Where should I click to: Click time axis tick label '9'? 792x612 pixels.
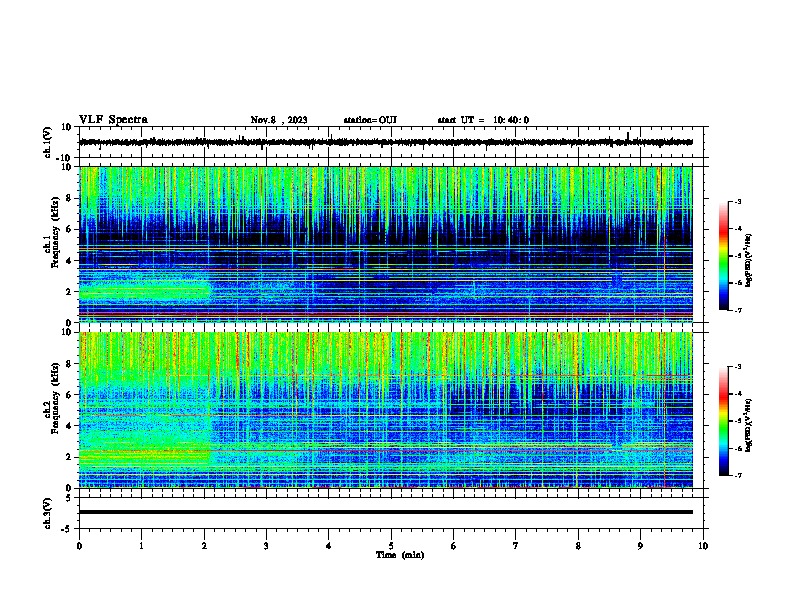pos(640,546)
